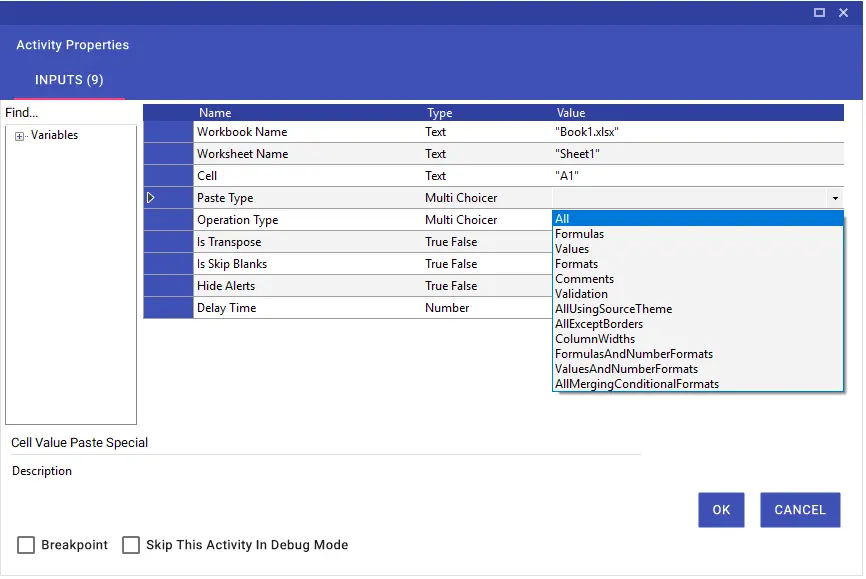This screenshot has height=579, width=866.
Task: Confirm with the OK button
Action: [721, 510]
